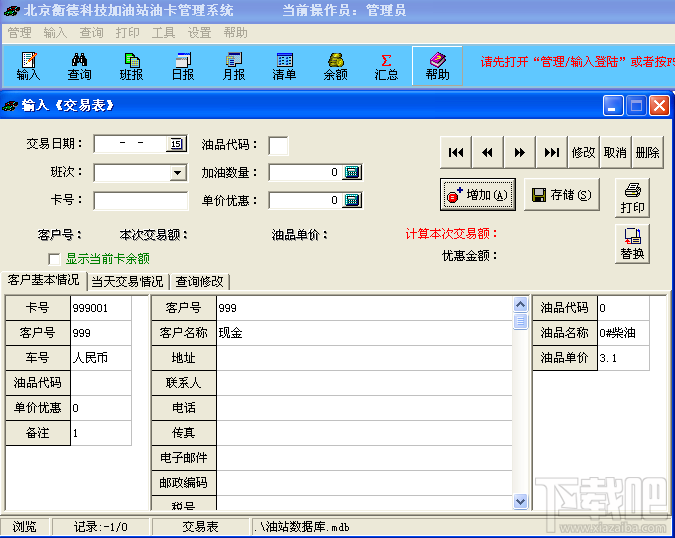This screenshot has width=675, height=538.
Task: Open the 汇总 summary tool
Action: [386, 66]
